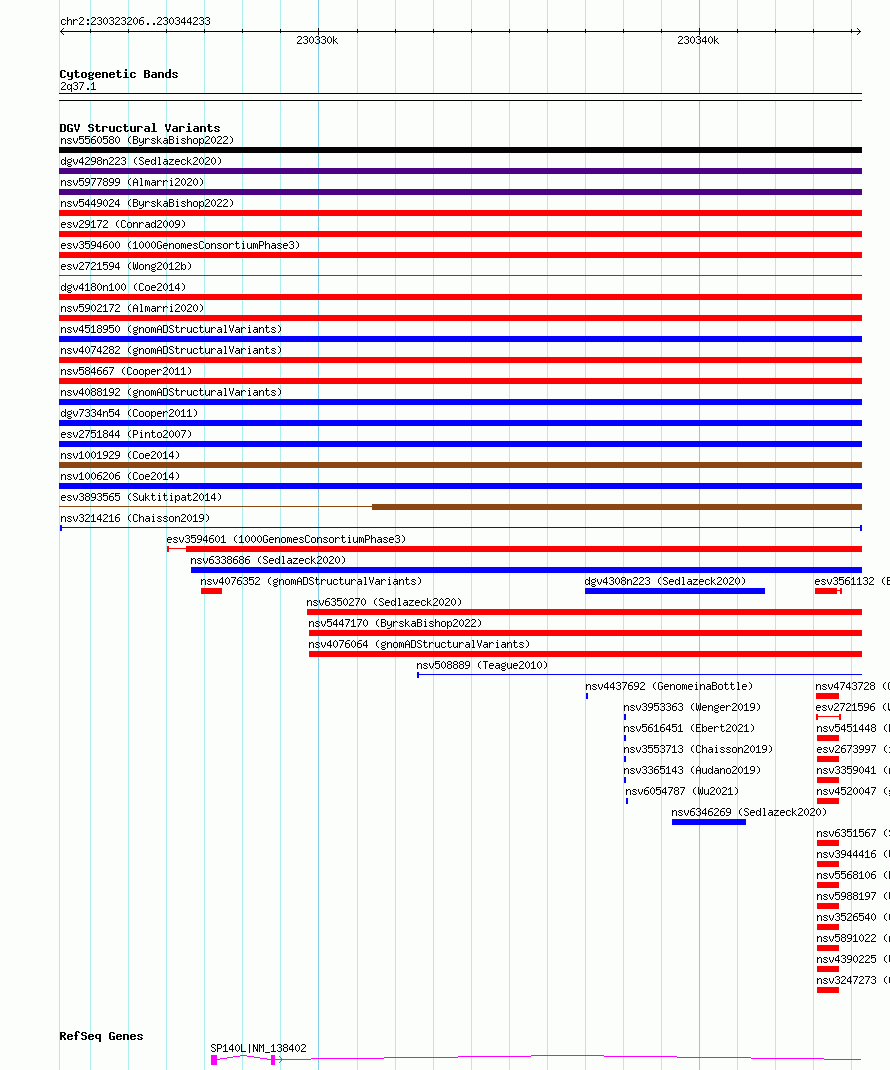890x1070 pixels.
Task: Open nsv5616451 (Ebert2021) variant
Action: [689, 729]
